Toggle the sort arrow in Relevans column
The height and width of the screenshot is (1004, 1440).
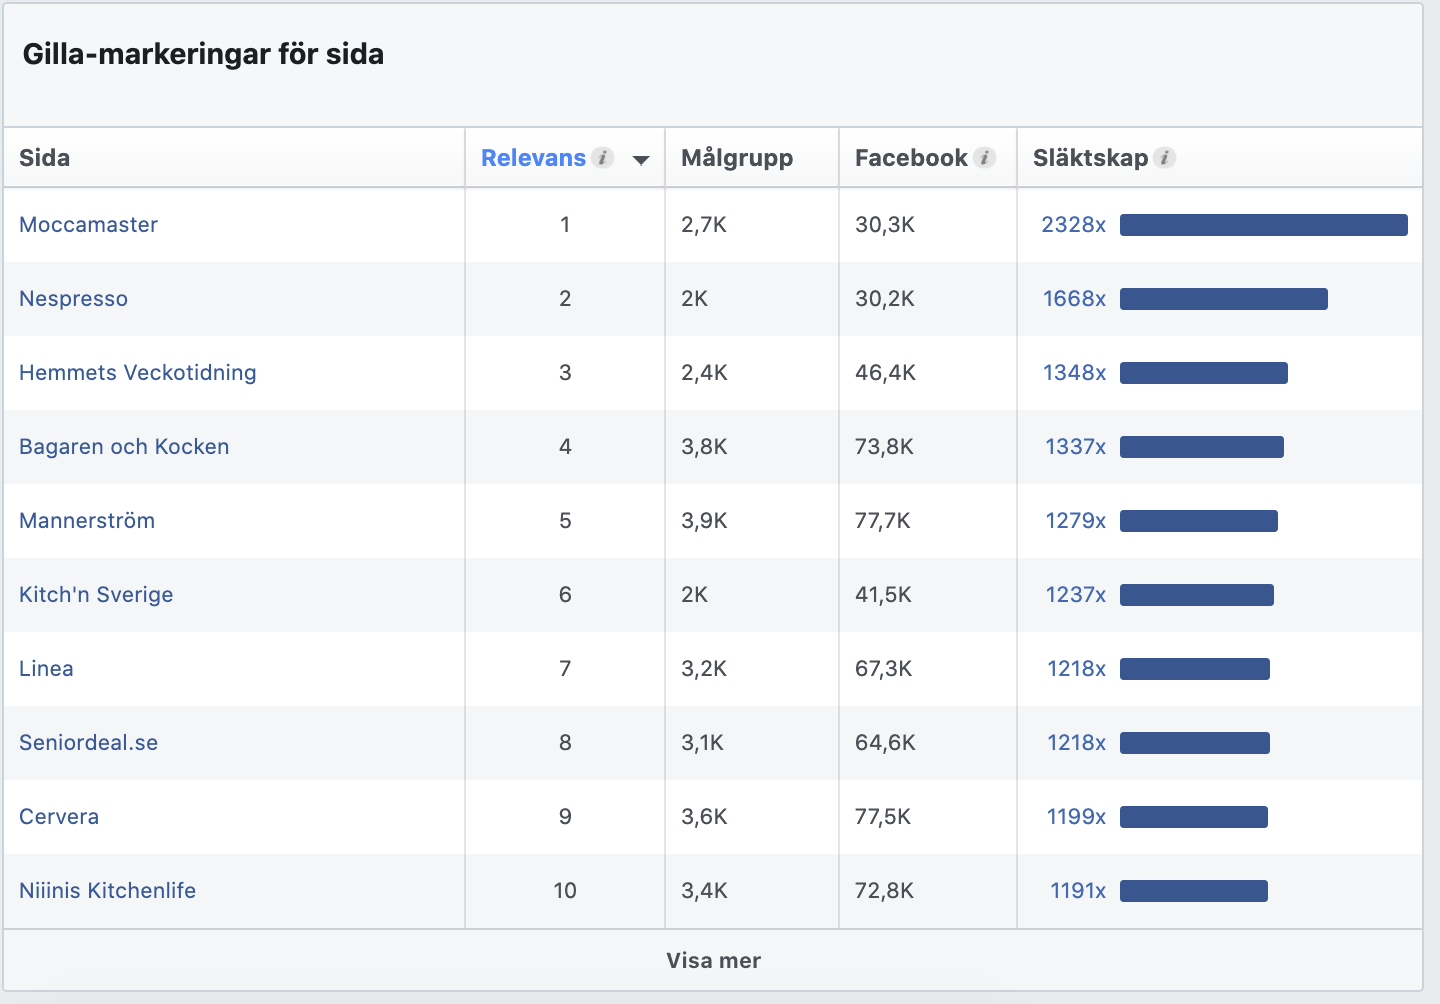641,160
